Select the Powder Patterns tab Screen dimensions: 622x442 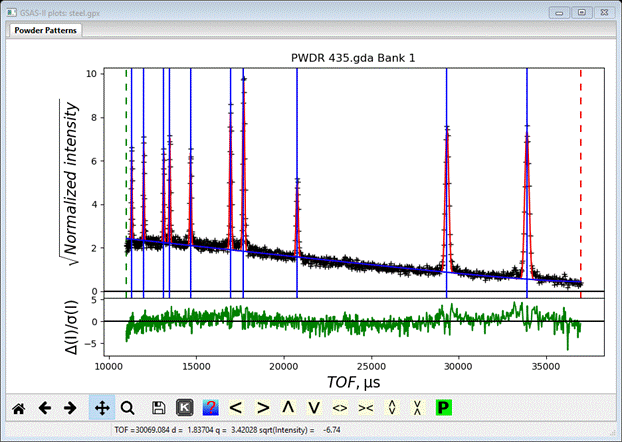(46, 30)
